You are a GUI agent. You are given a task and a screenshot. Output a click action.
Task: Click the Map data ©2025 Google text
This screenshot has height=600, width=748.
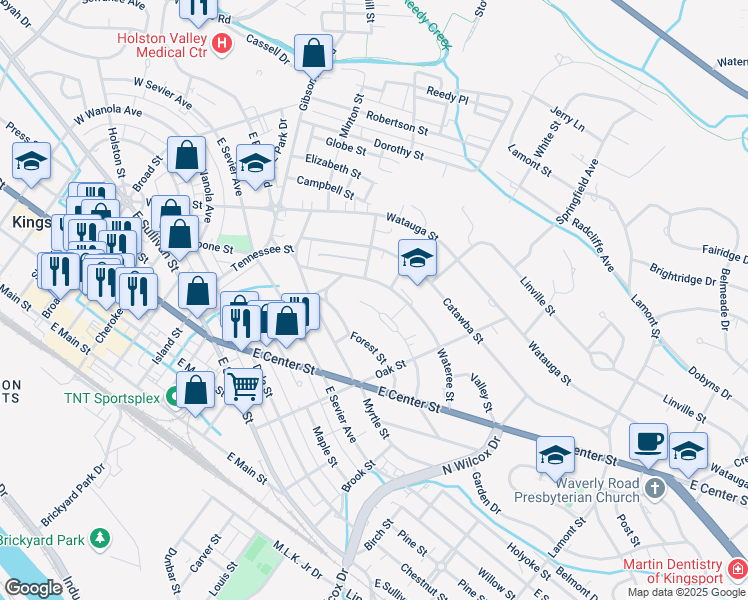tap(686, 592)
